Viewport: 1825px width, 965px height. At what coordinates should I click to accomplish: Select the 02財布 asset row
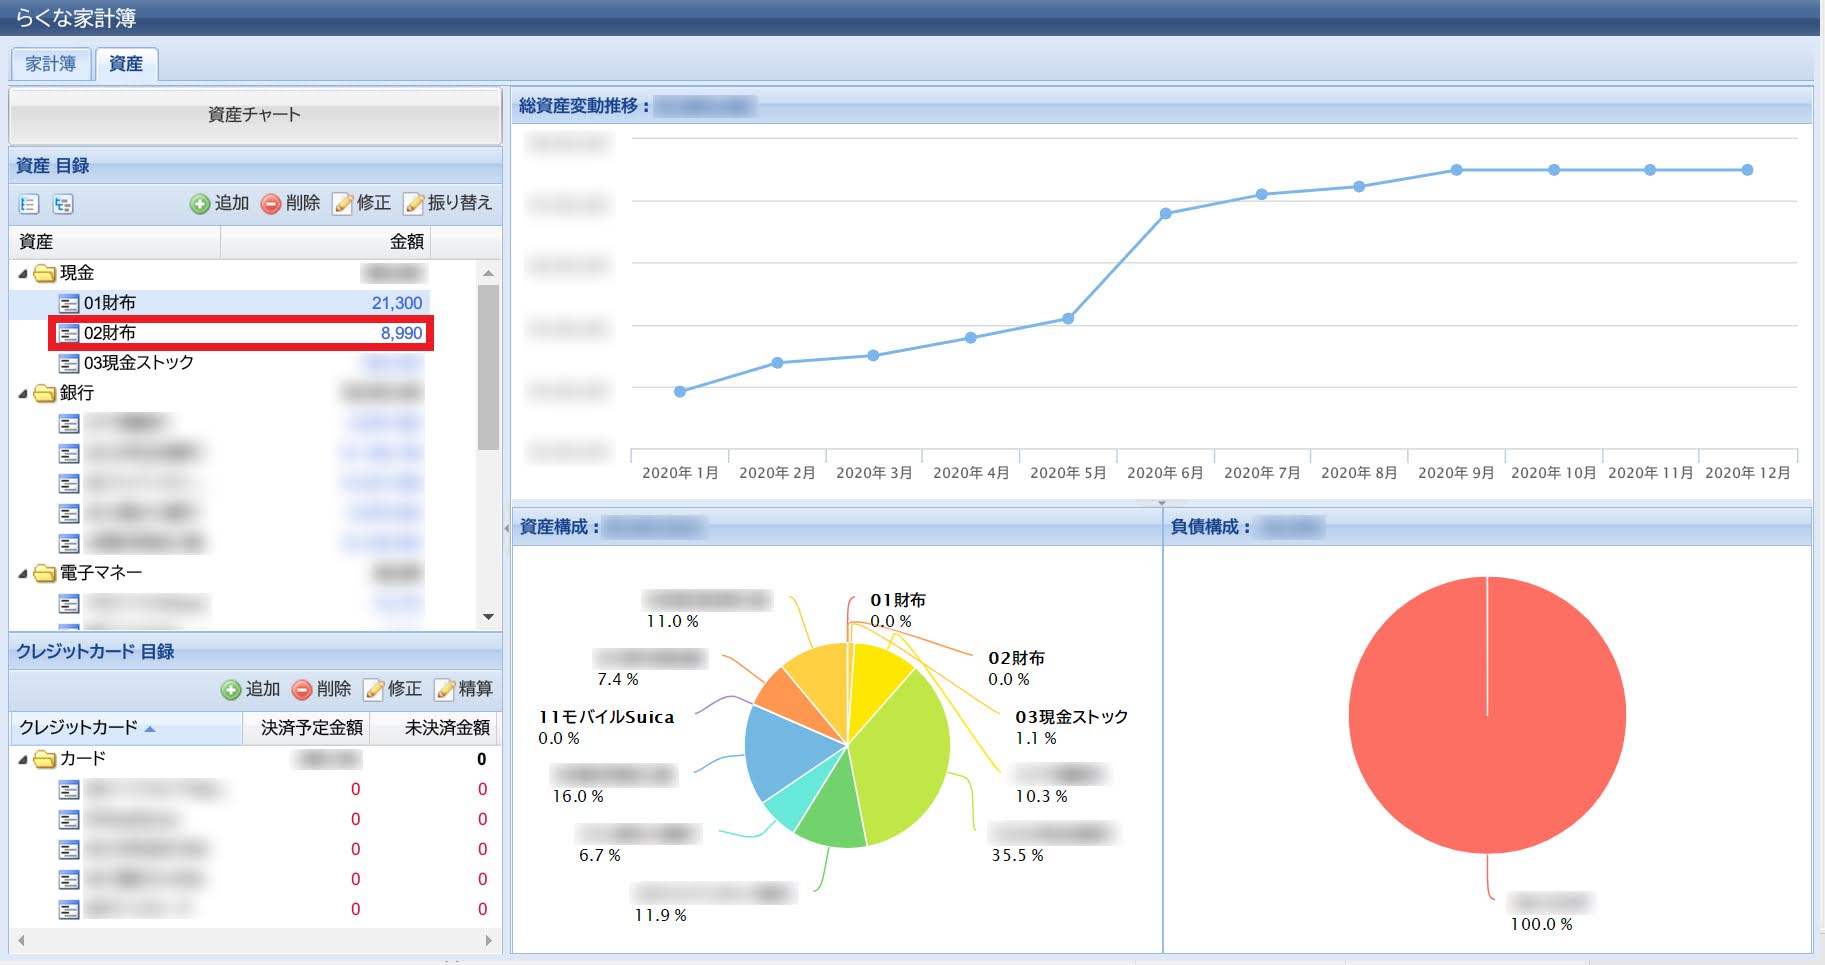pyautogui.click(x=220, y=333)
